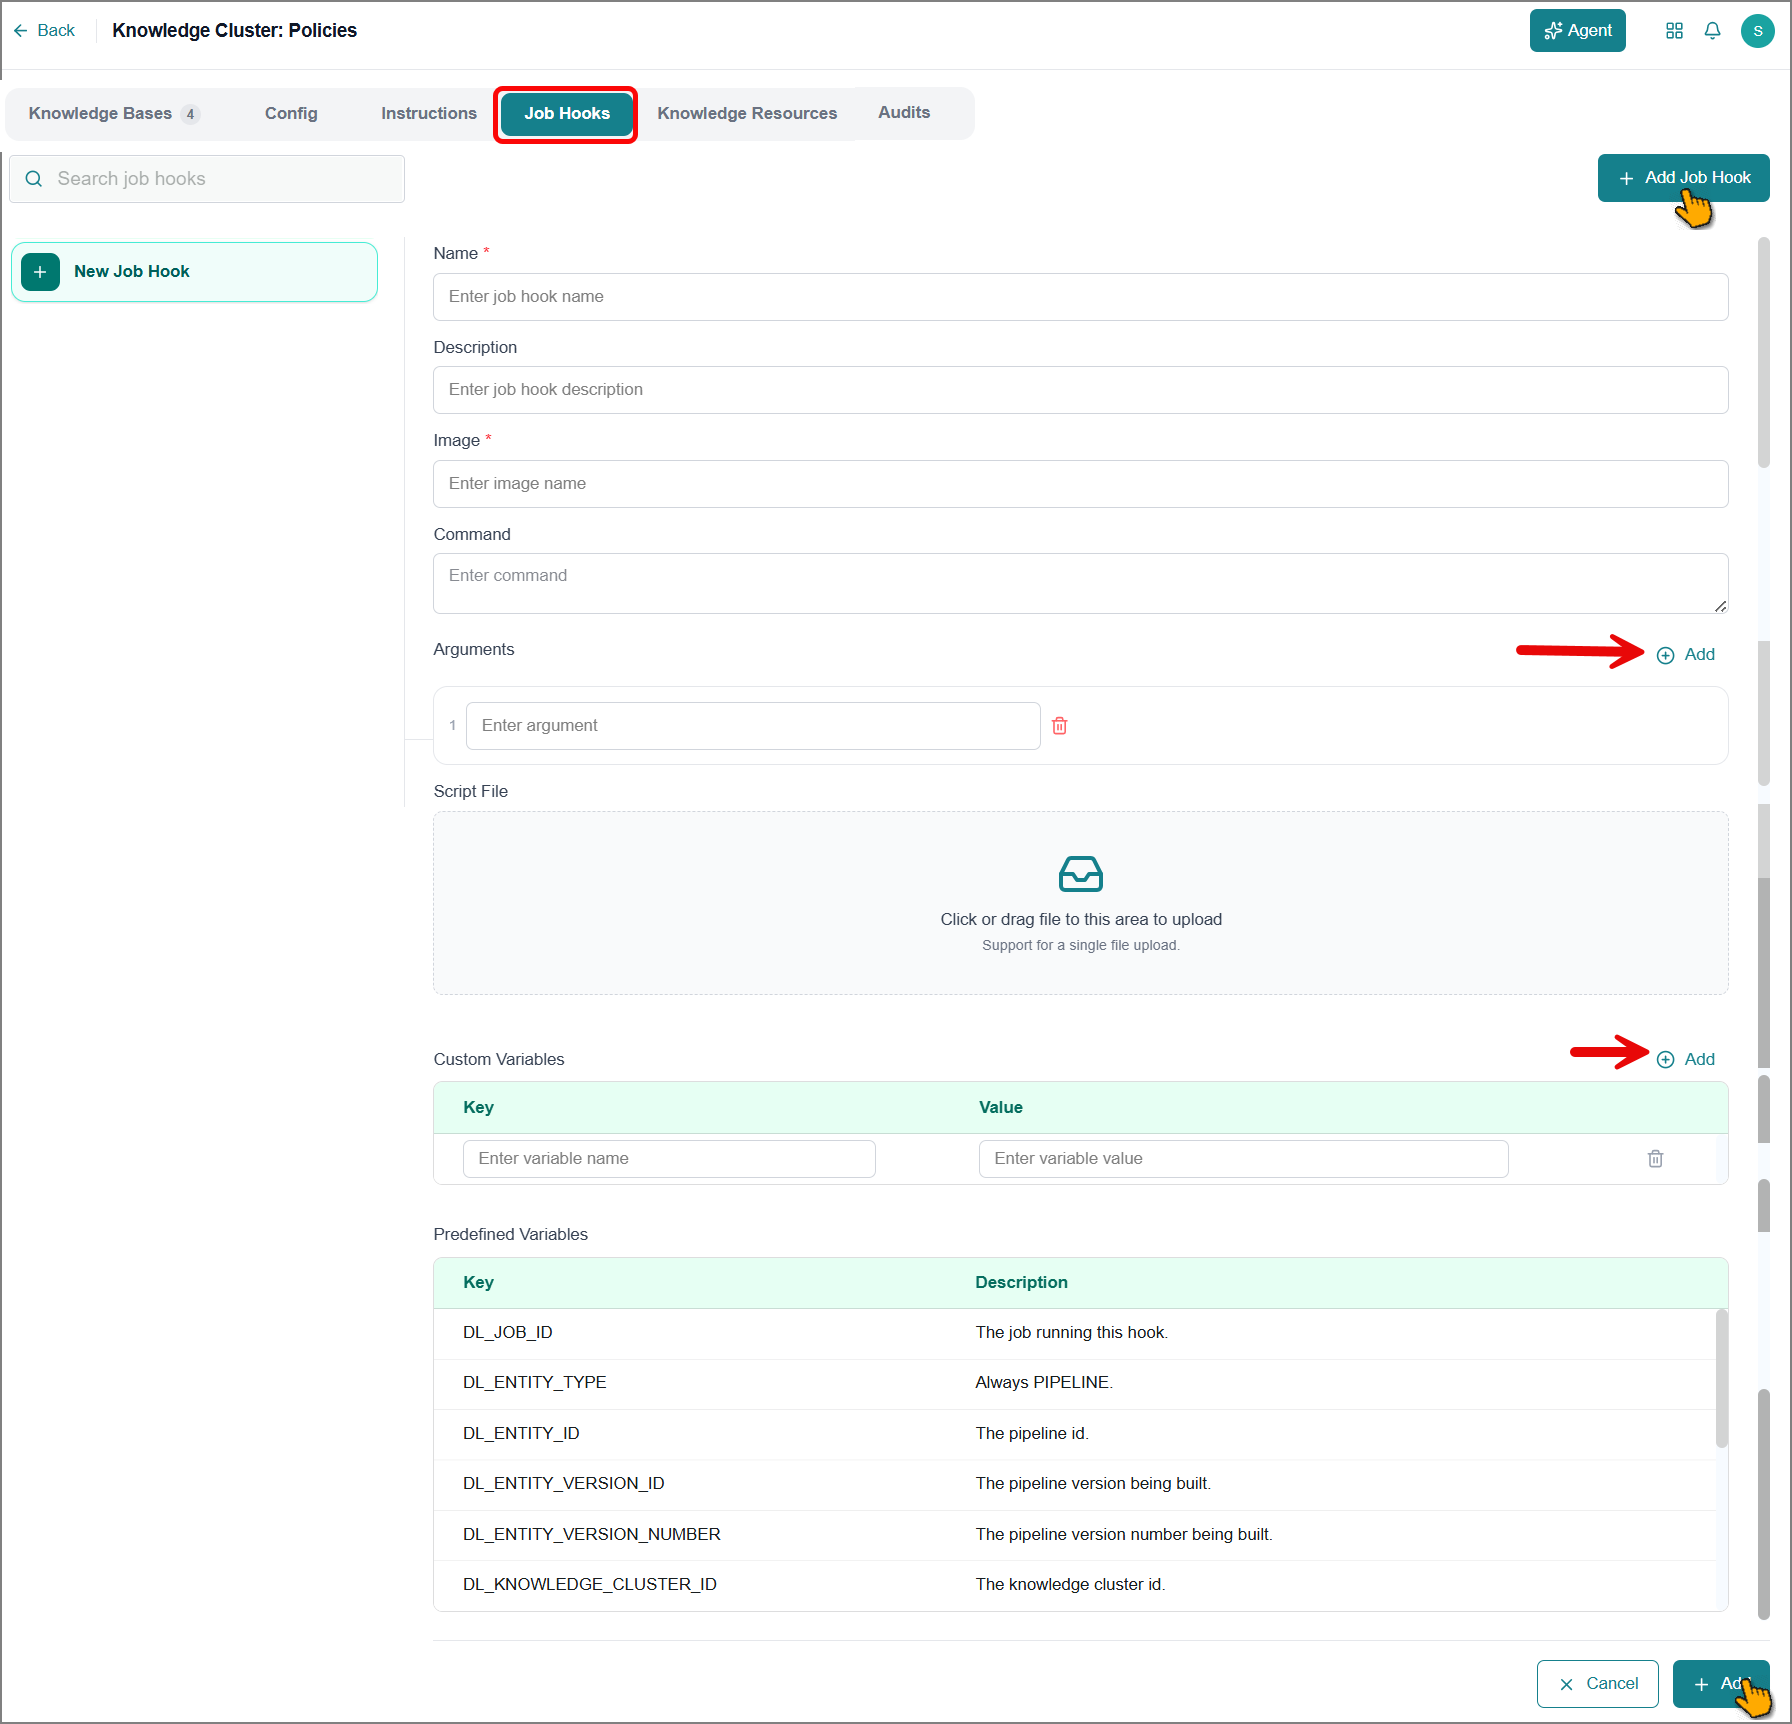Focus the job hook Description field
1792x1724 pixels.
coord(1080,390)
